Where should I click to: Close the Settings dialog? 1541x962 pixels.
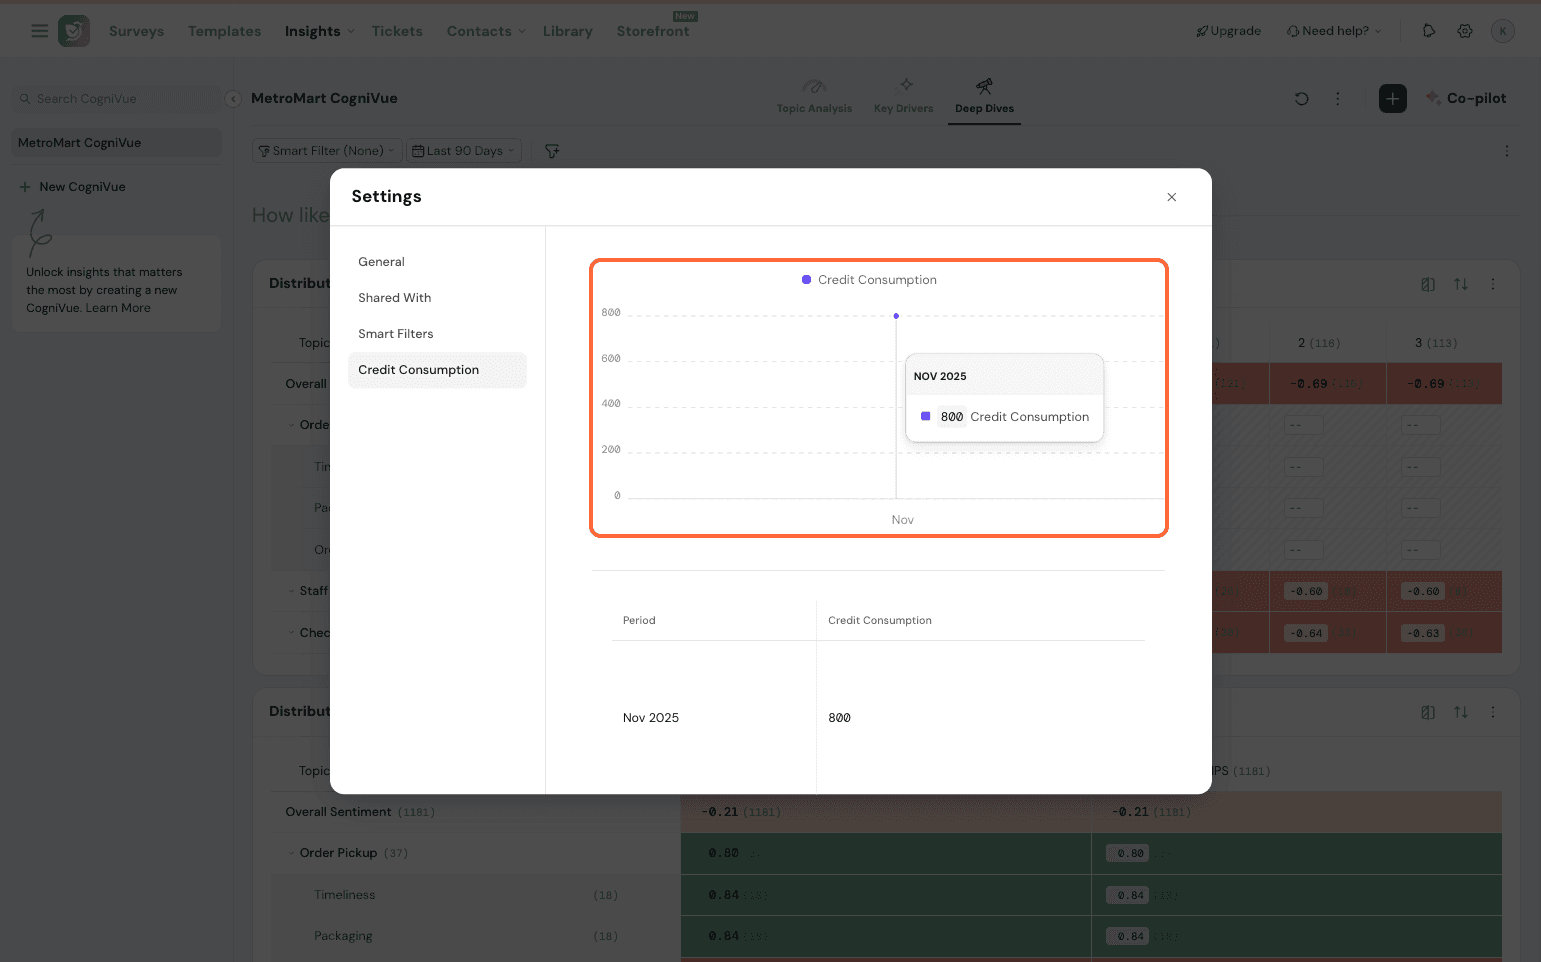[1171, 197]
